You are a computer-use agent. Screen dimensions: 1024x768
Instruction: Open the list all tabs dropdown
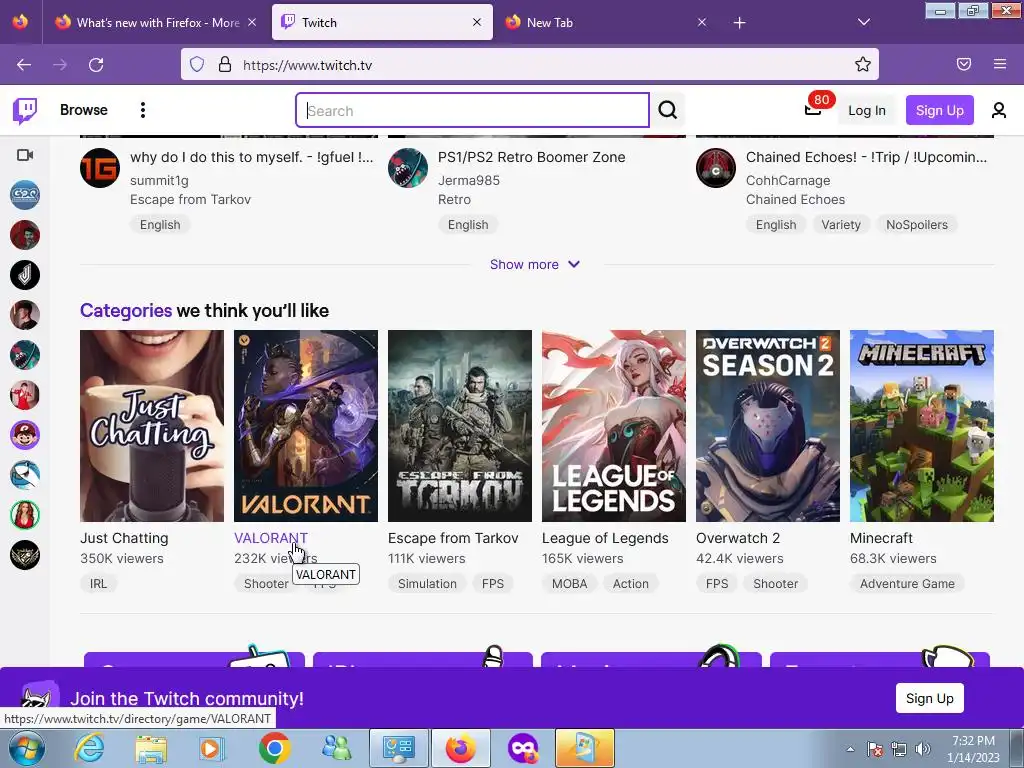tap(863, 23)
